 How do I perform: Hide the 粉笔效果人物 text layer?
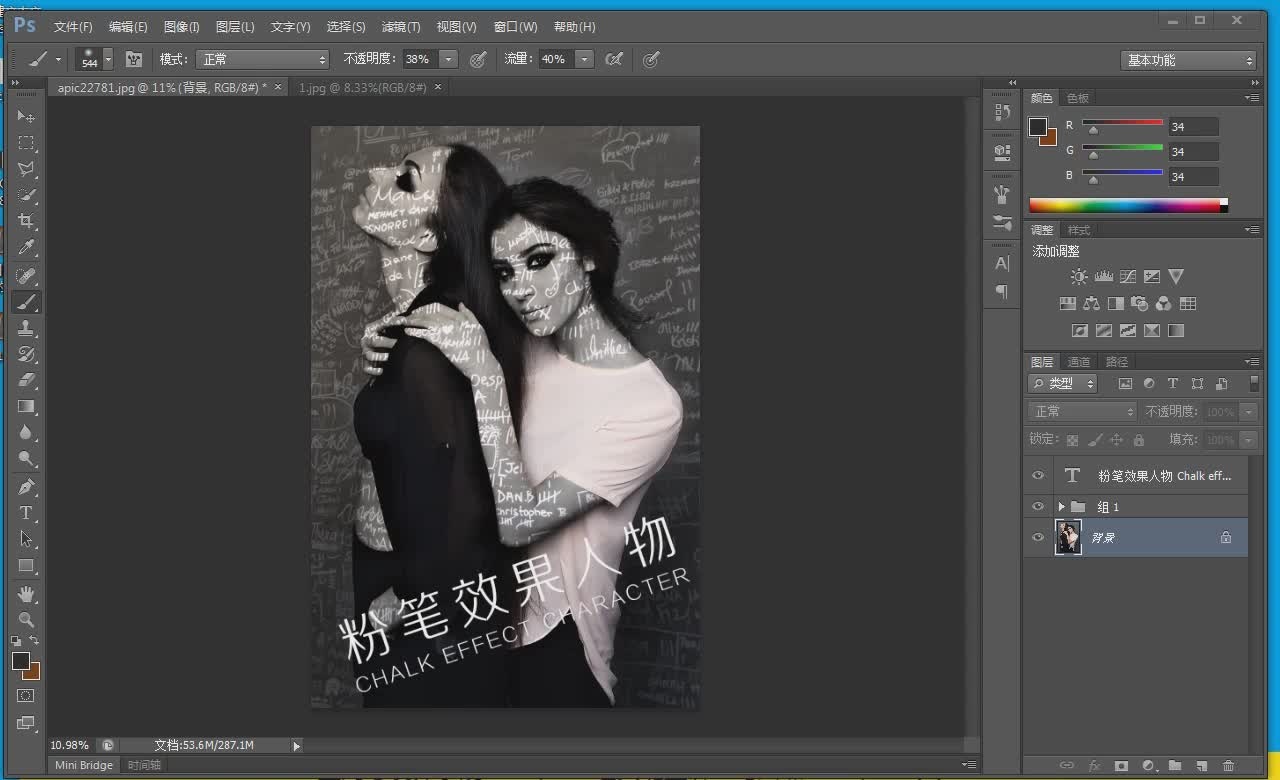click(1038, 476)
